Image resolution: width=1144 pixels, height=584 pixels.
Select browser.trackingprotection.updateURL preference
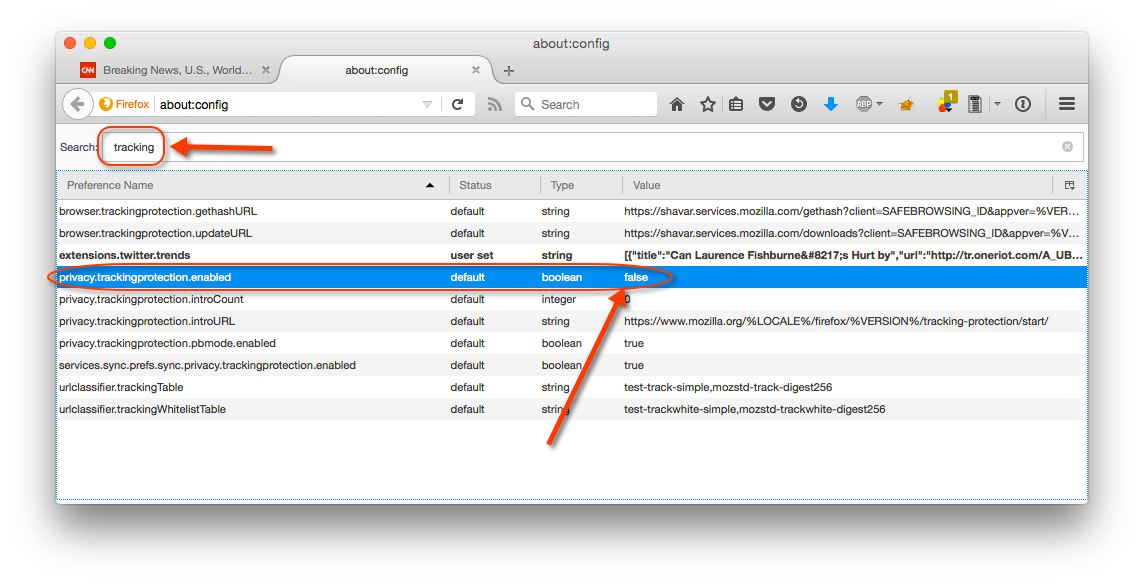point(572,233)
